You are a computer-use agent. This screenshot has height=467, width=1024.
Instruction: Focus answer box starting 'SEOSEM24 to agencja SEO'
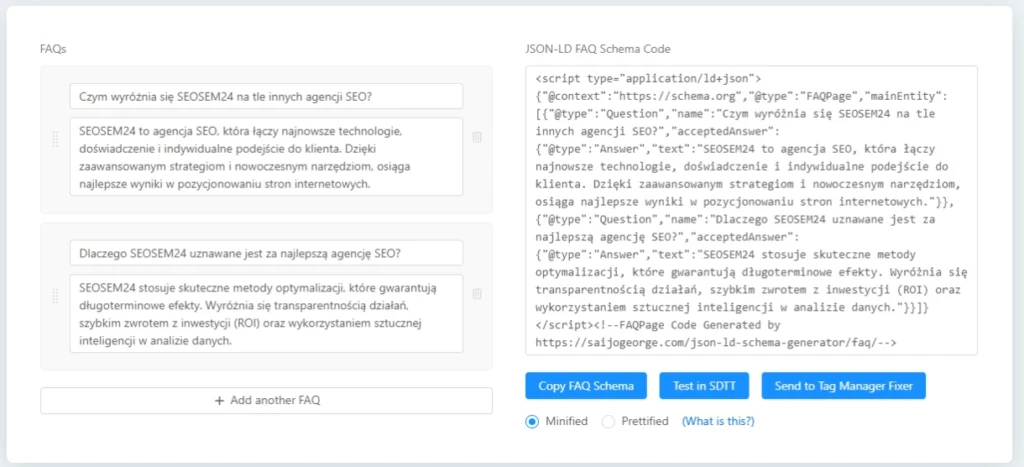[266, 157]
